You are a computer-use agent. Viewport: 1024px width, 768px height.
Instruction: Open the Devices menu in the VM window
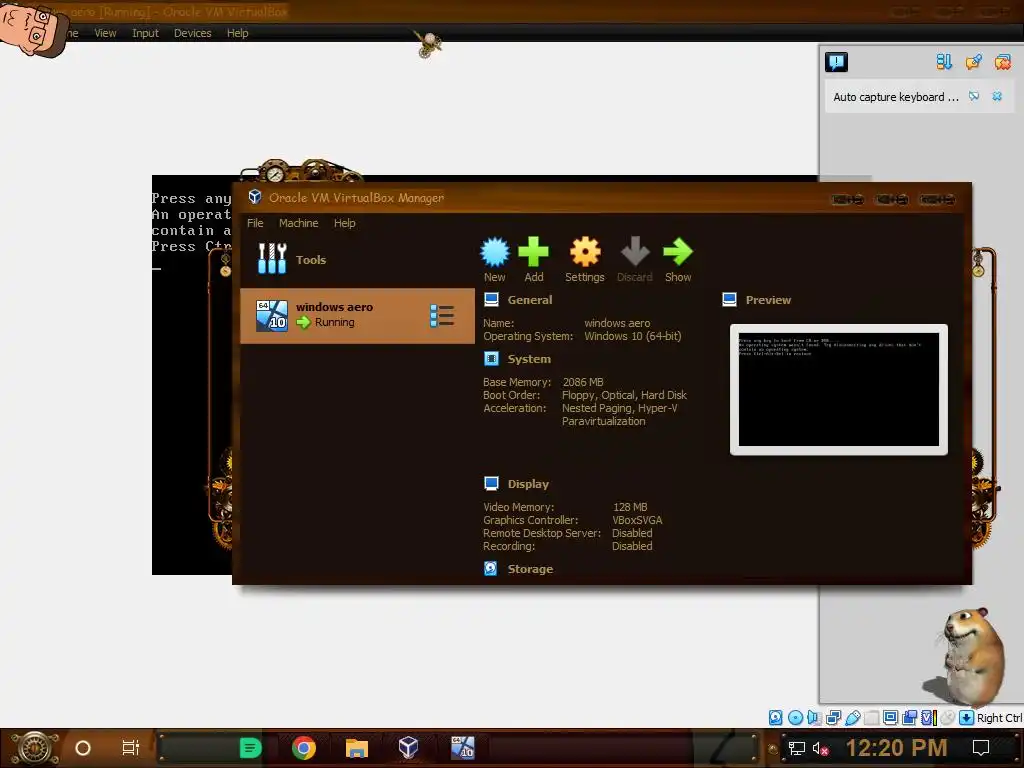pos(193,33)
